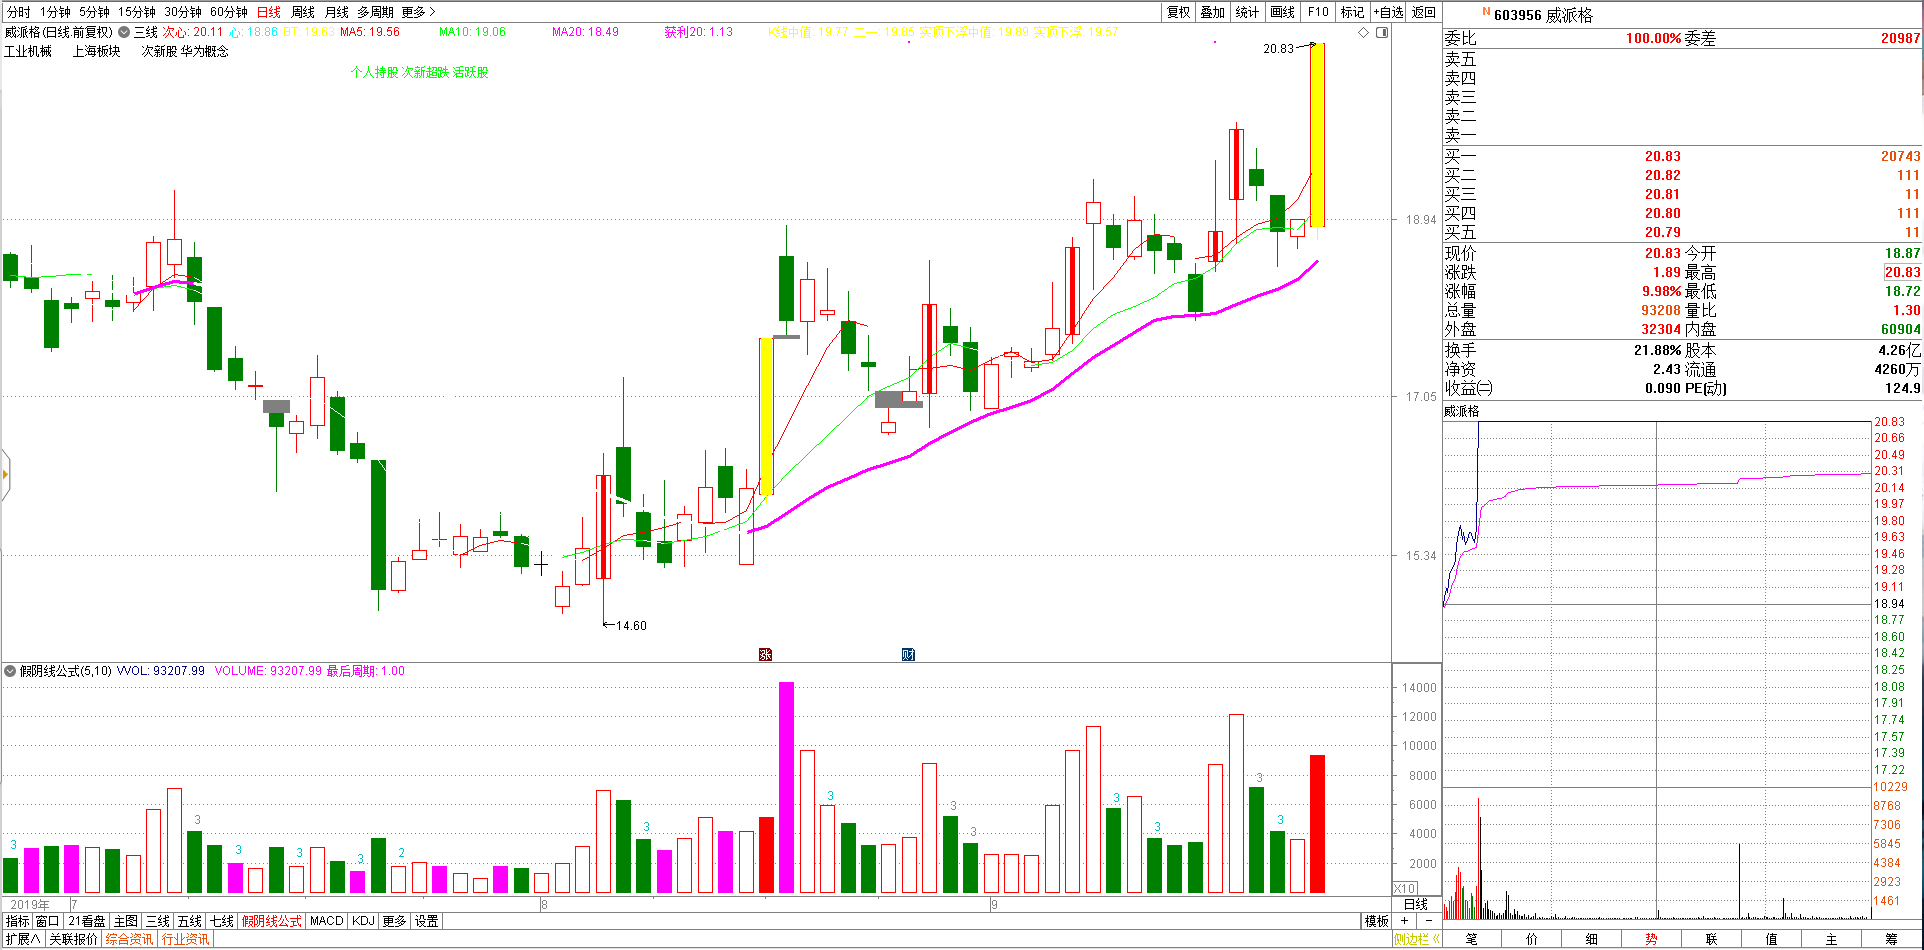The width and height of the screenshot is (1924, 950).
Task: Open the dropdown arrow beside 威派格(日线.前复权)
Action: [124, 32]
